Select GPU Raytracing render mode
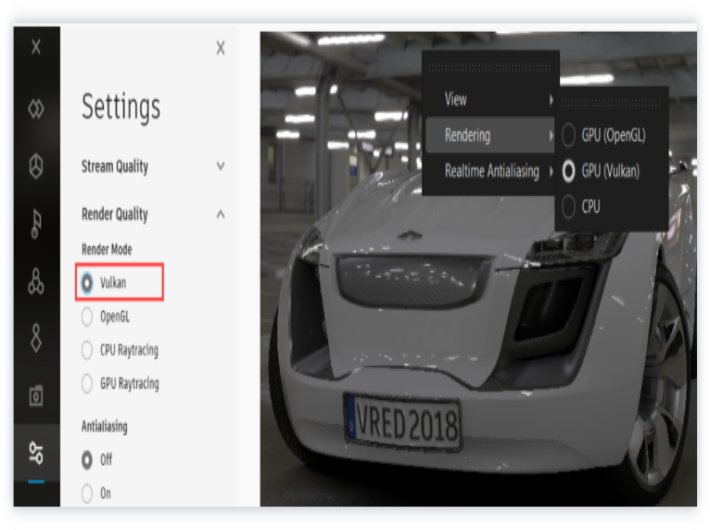This screenshot has height=530, width=710. tap(120, 384)
